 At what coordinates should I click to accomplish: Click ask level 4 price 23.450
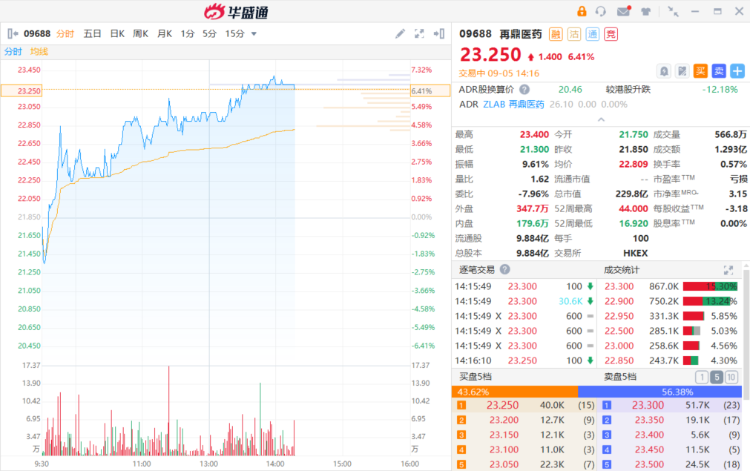(649, 449)
